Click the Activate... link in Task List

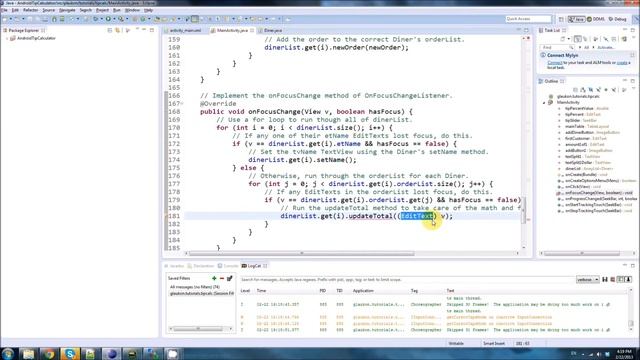[x=606, y=47]
